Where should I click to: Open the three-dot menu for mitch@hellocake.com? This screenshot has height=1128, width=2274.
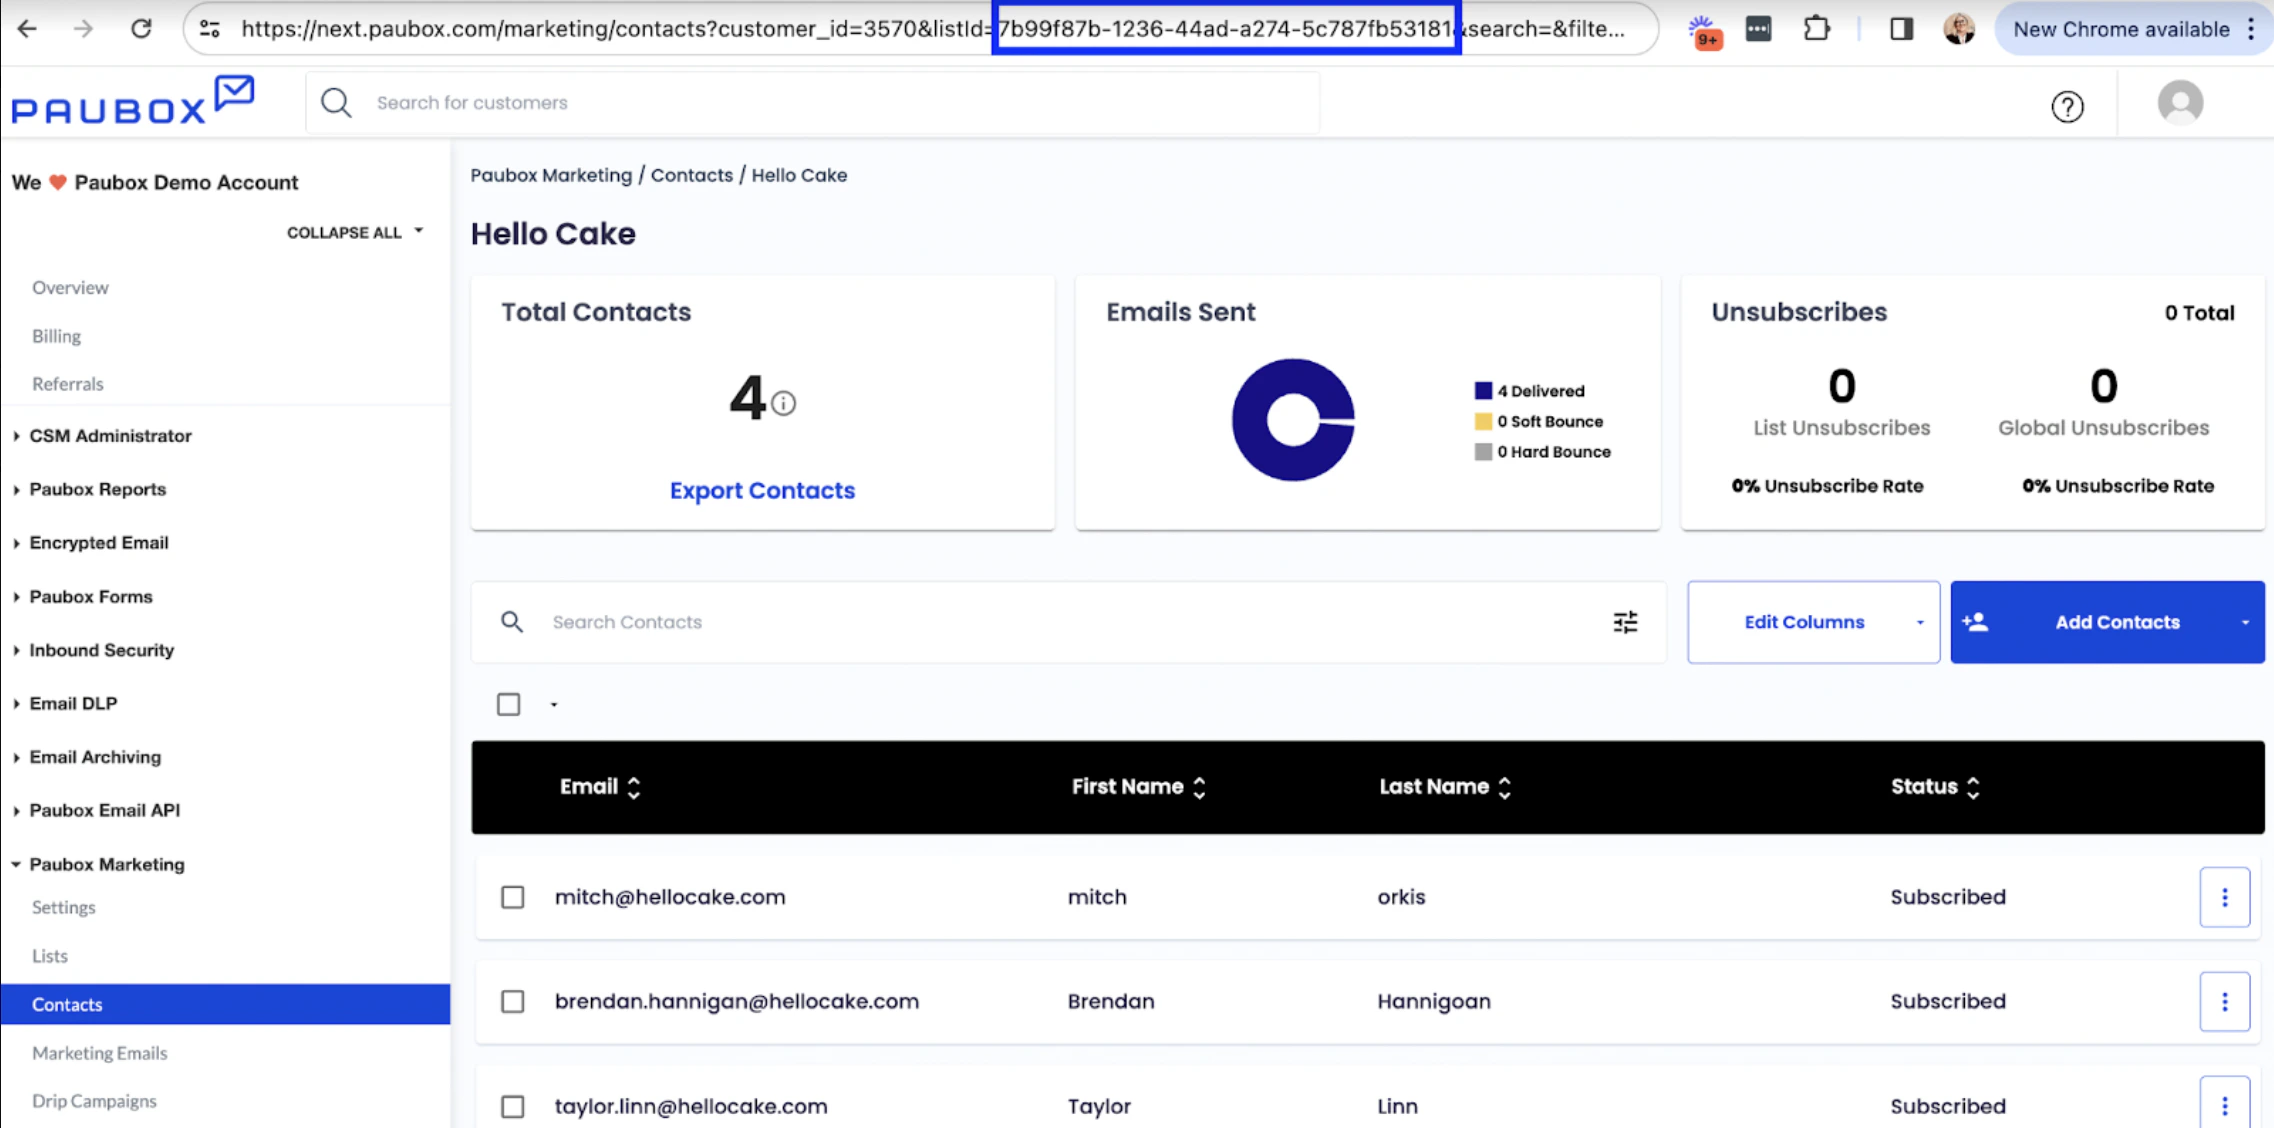coord(2224,897)
